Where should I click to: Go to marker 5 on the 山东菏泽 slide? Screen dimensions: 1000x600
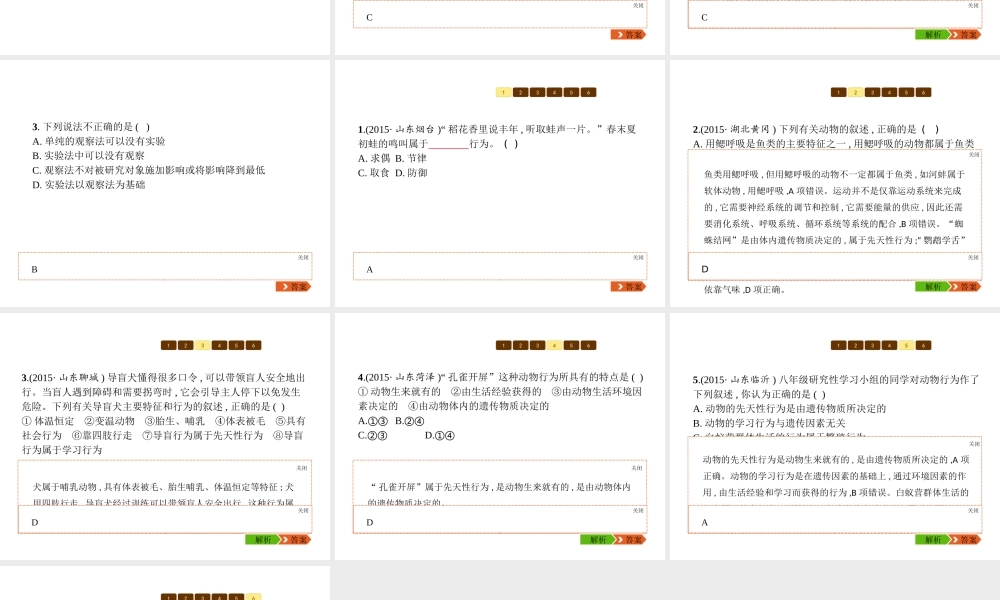pyautogui.click(x=571, y=346)
